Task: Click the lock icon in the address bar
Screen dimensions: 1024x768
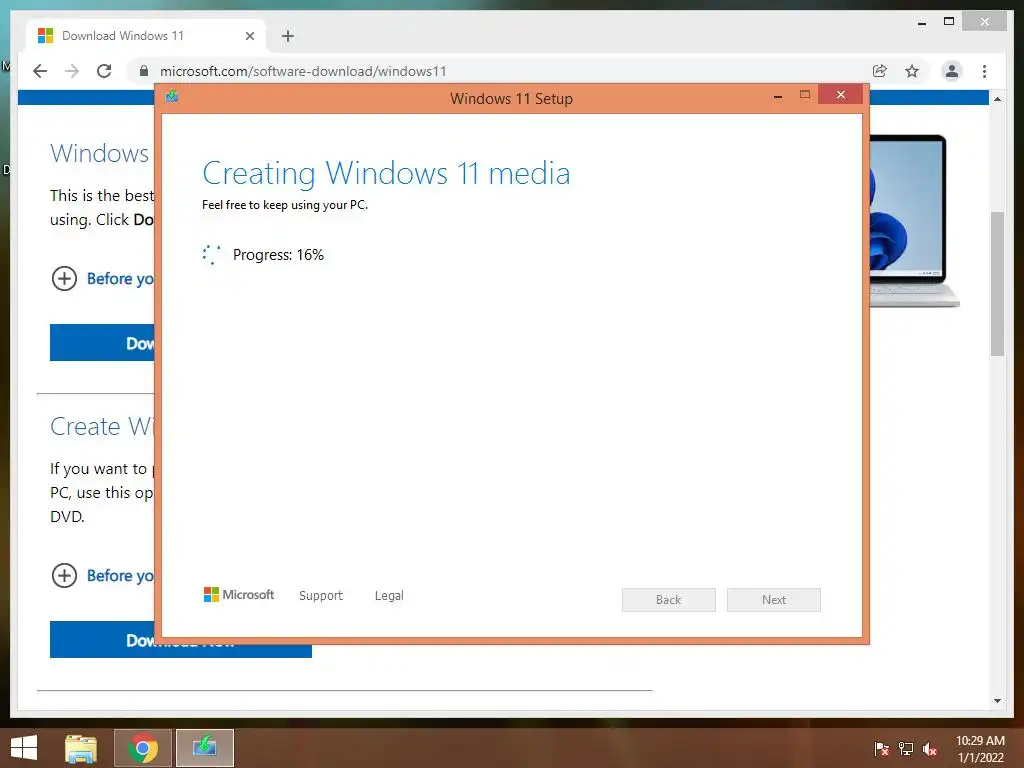Action: (x=144, y=71)
